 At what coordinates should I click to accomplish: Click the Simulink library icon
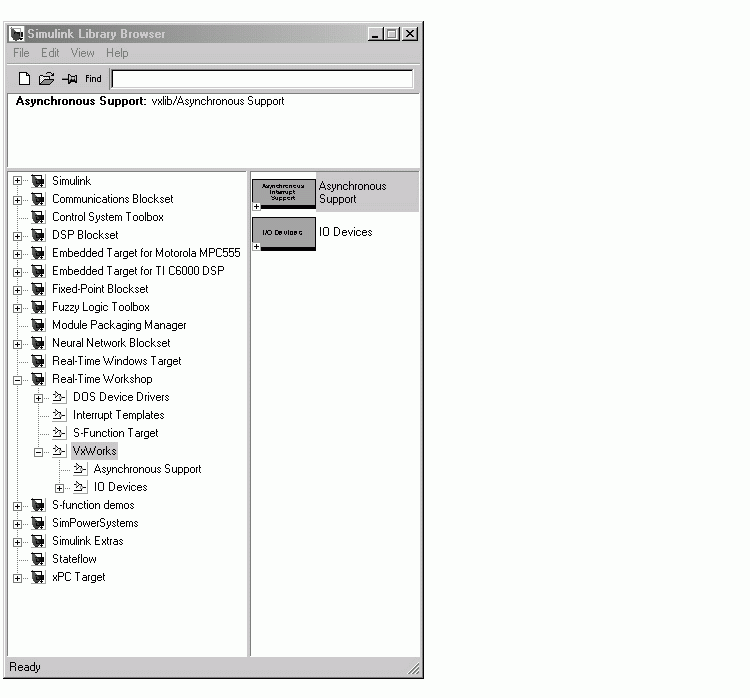coord(38,181)
